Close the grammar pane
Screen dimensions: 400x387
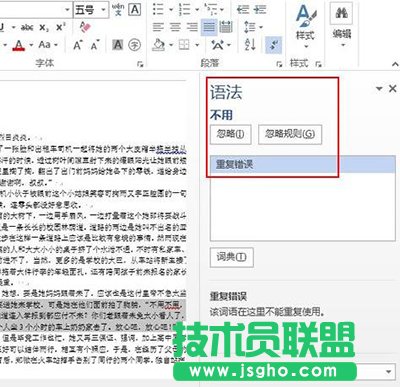point(393,88)
